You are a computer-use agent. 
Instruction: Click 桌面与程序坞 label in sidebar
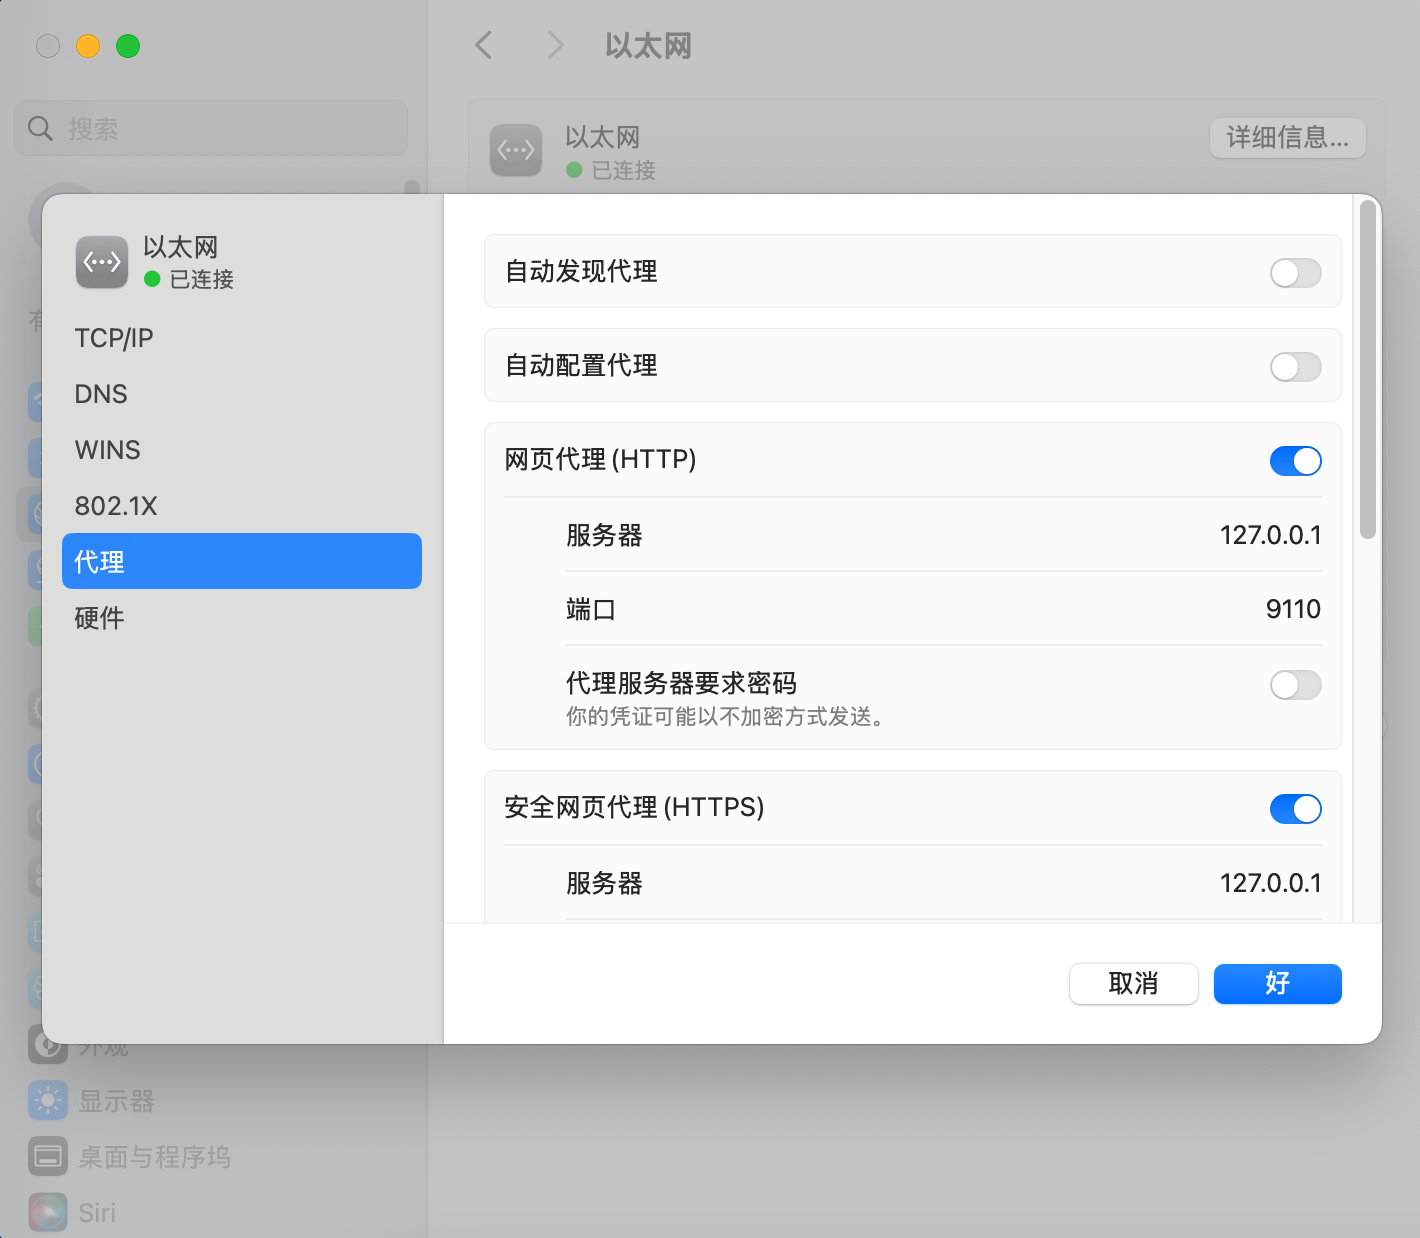click(x=155, y=1157)
